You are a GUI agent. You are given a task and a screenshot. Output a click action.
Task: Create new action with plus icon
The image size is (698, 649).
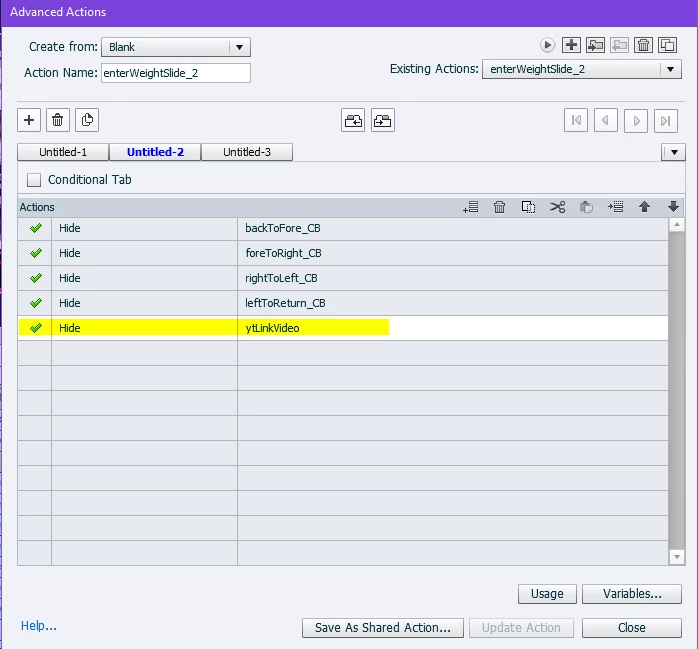[571, 45]
